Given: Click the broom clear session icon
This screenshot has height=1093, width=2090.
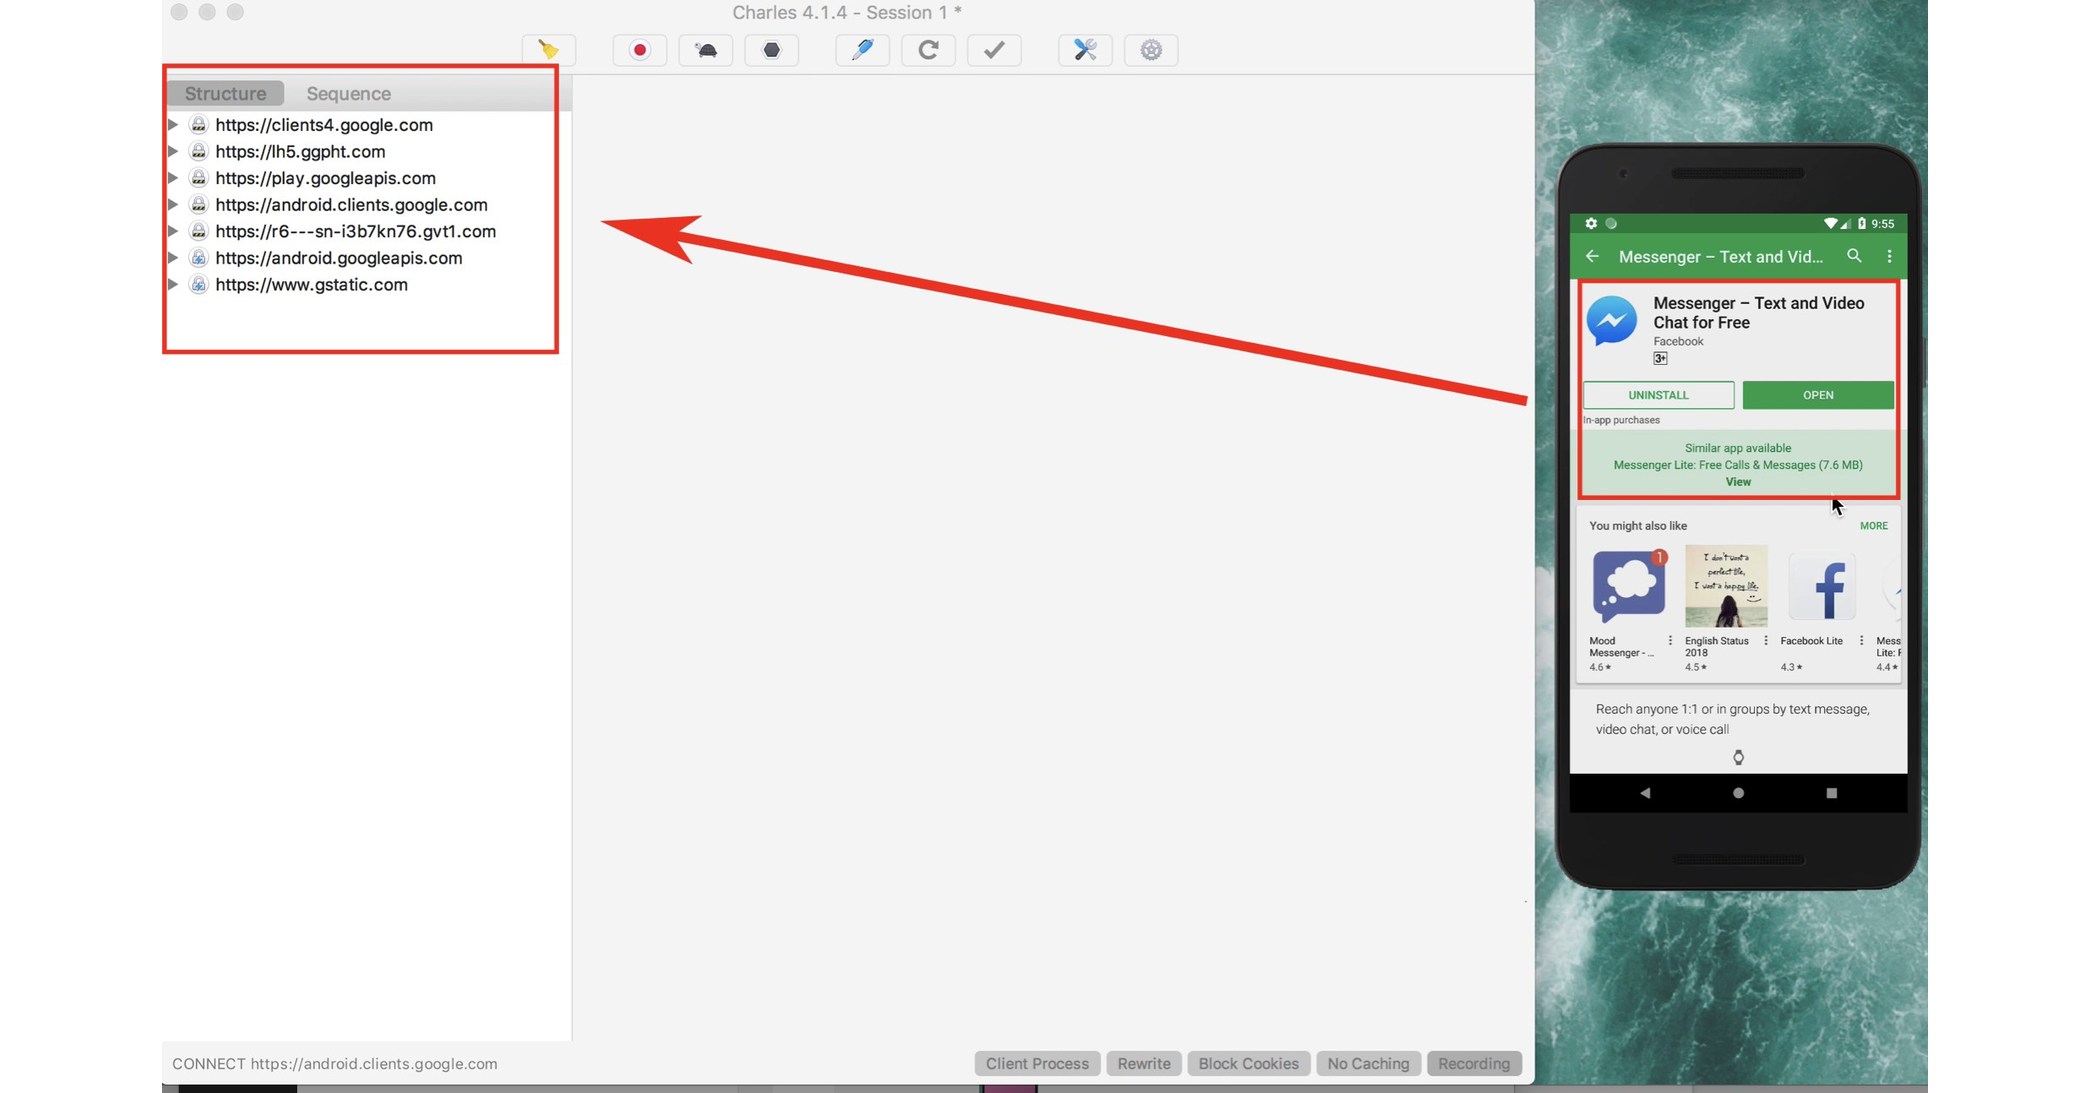Looking at the screenshot, I should click(x=548, y=50).
